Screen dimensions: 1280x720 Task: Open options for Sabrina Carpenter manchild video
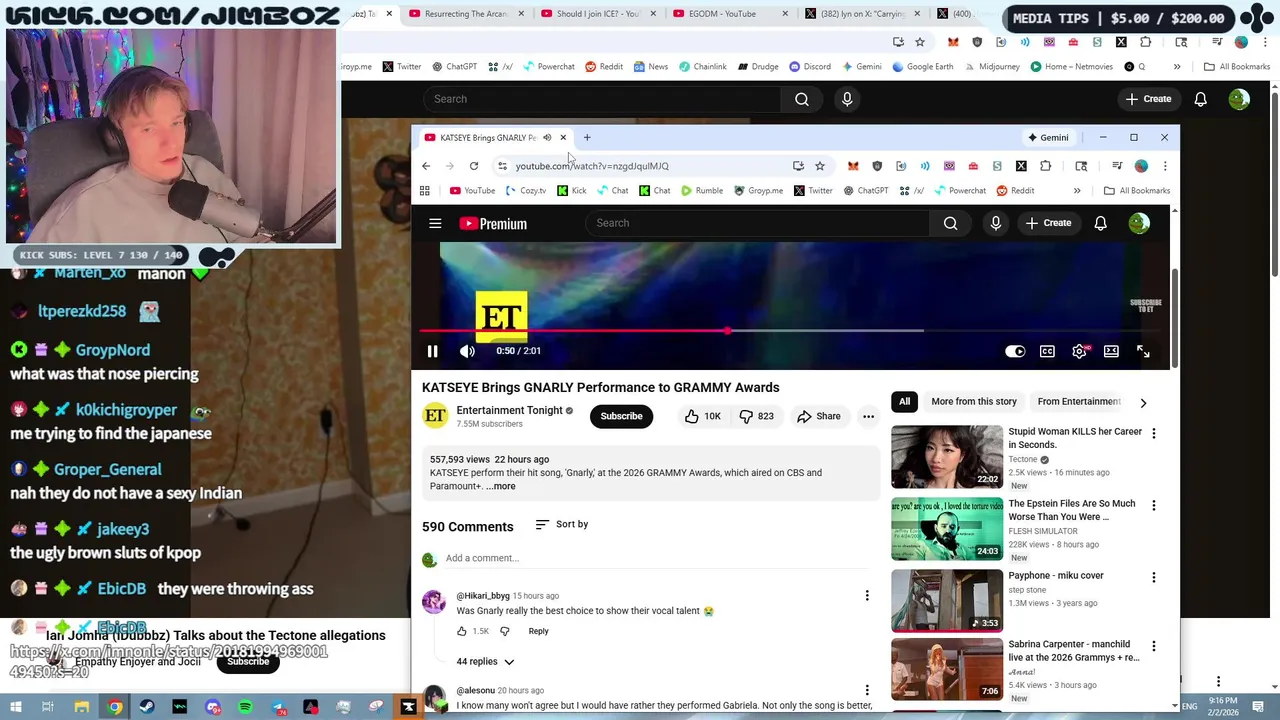click(1153, 648)
